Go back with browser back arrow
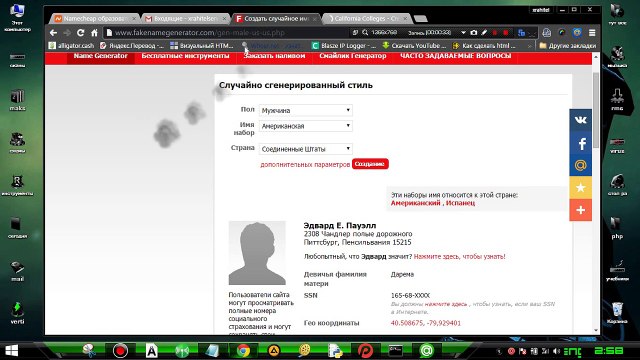This screenshot has height=360, width=640. pos(53,33)
